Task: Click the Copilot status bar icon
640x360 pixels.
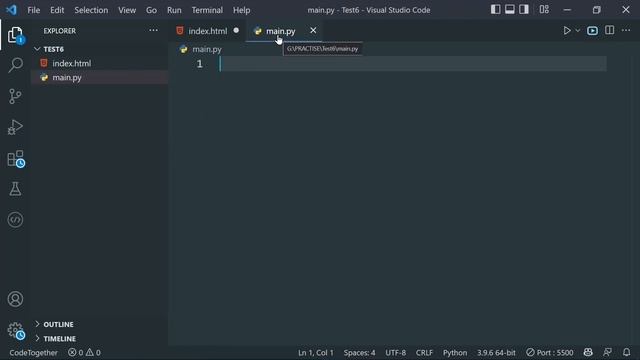Action: pos(588,352)
